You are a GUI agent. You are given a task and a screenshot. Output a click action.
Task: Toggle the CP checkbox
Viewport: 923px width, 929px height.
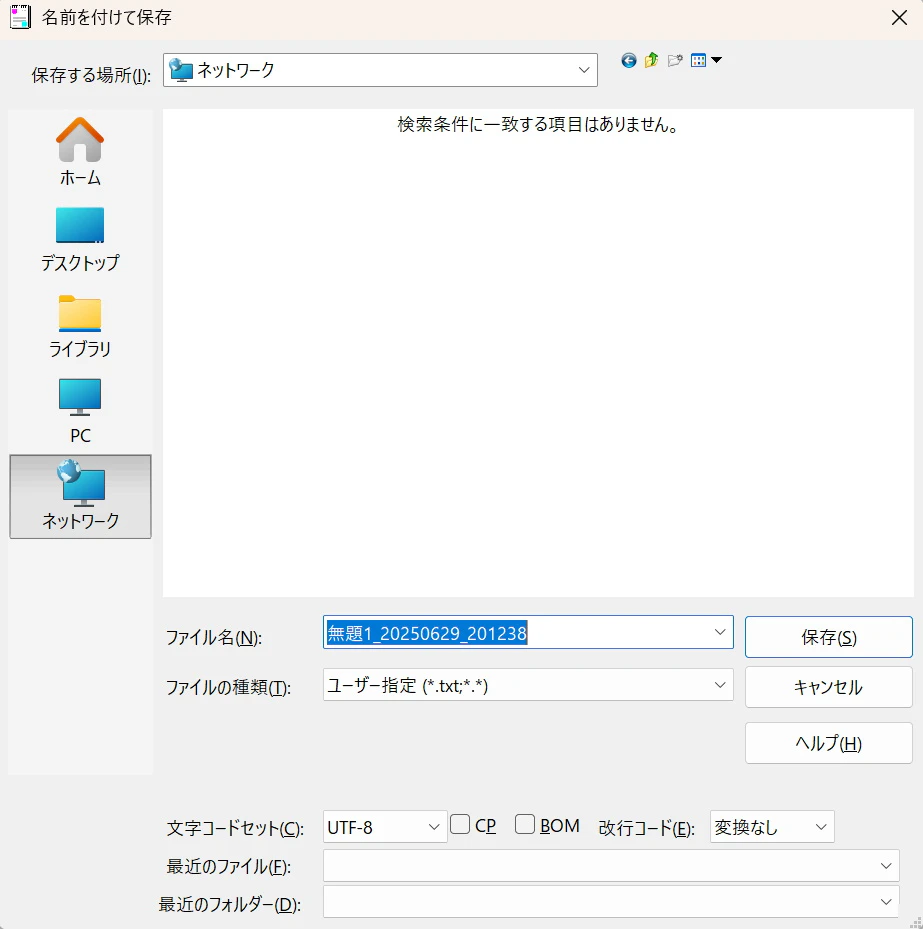[x=460, y=824]
